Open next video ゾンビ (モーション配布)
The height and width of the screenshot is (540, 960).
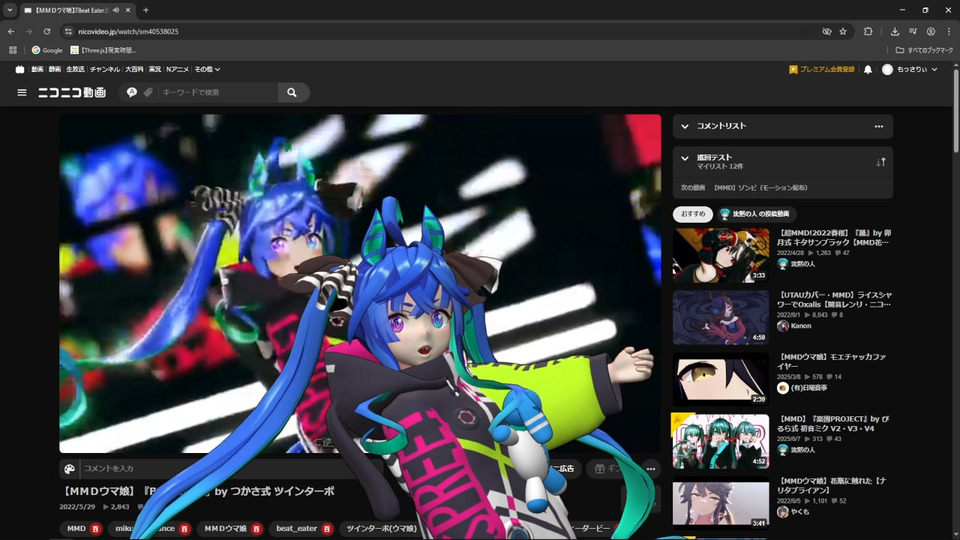[760, 188]
